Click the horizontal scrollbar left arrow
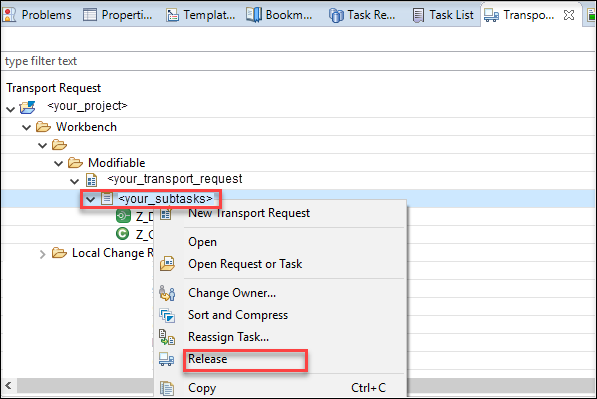 [9, 386]
